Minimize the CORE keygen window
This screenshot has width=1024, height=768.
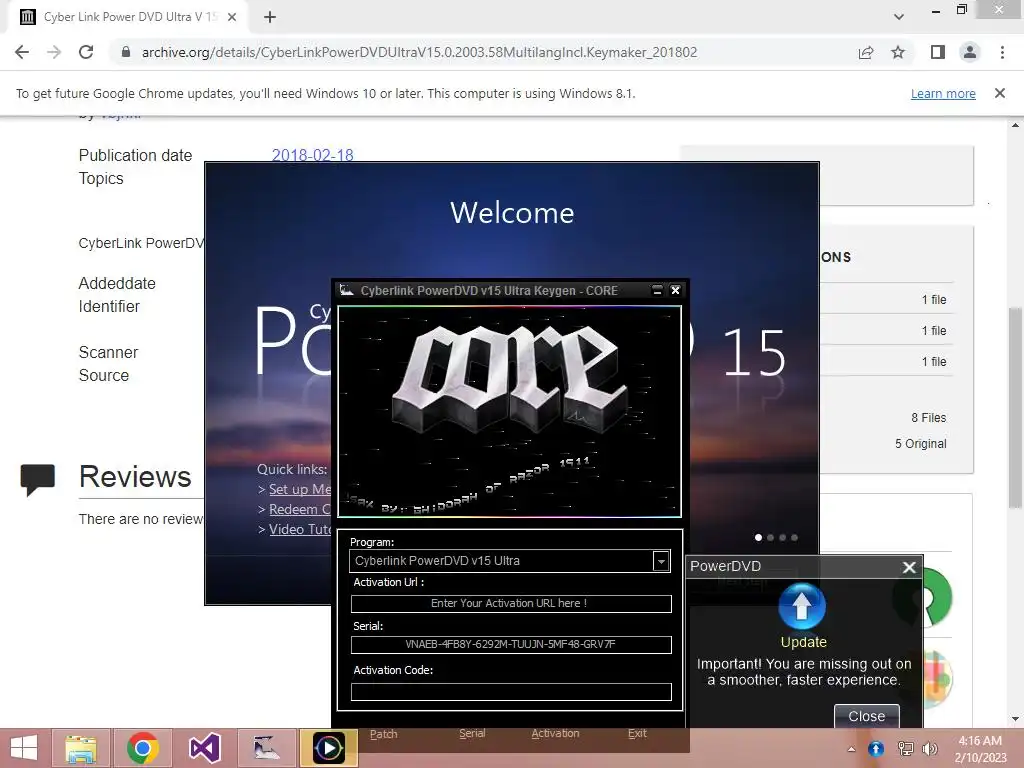point(657,290)
